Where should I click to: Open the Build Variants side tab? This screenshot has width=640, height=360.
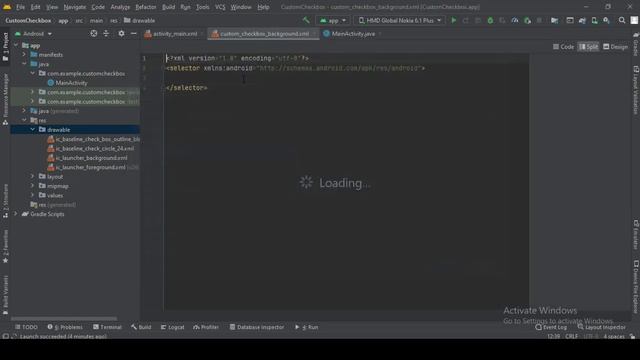5,295
